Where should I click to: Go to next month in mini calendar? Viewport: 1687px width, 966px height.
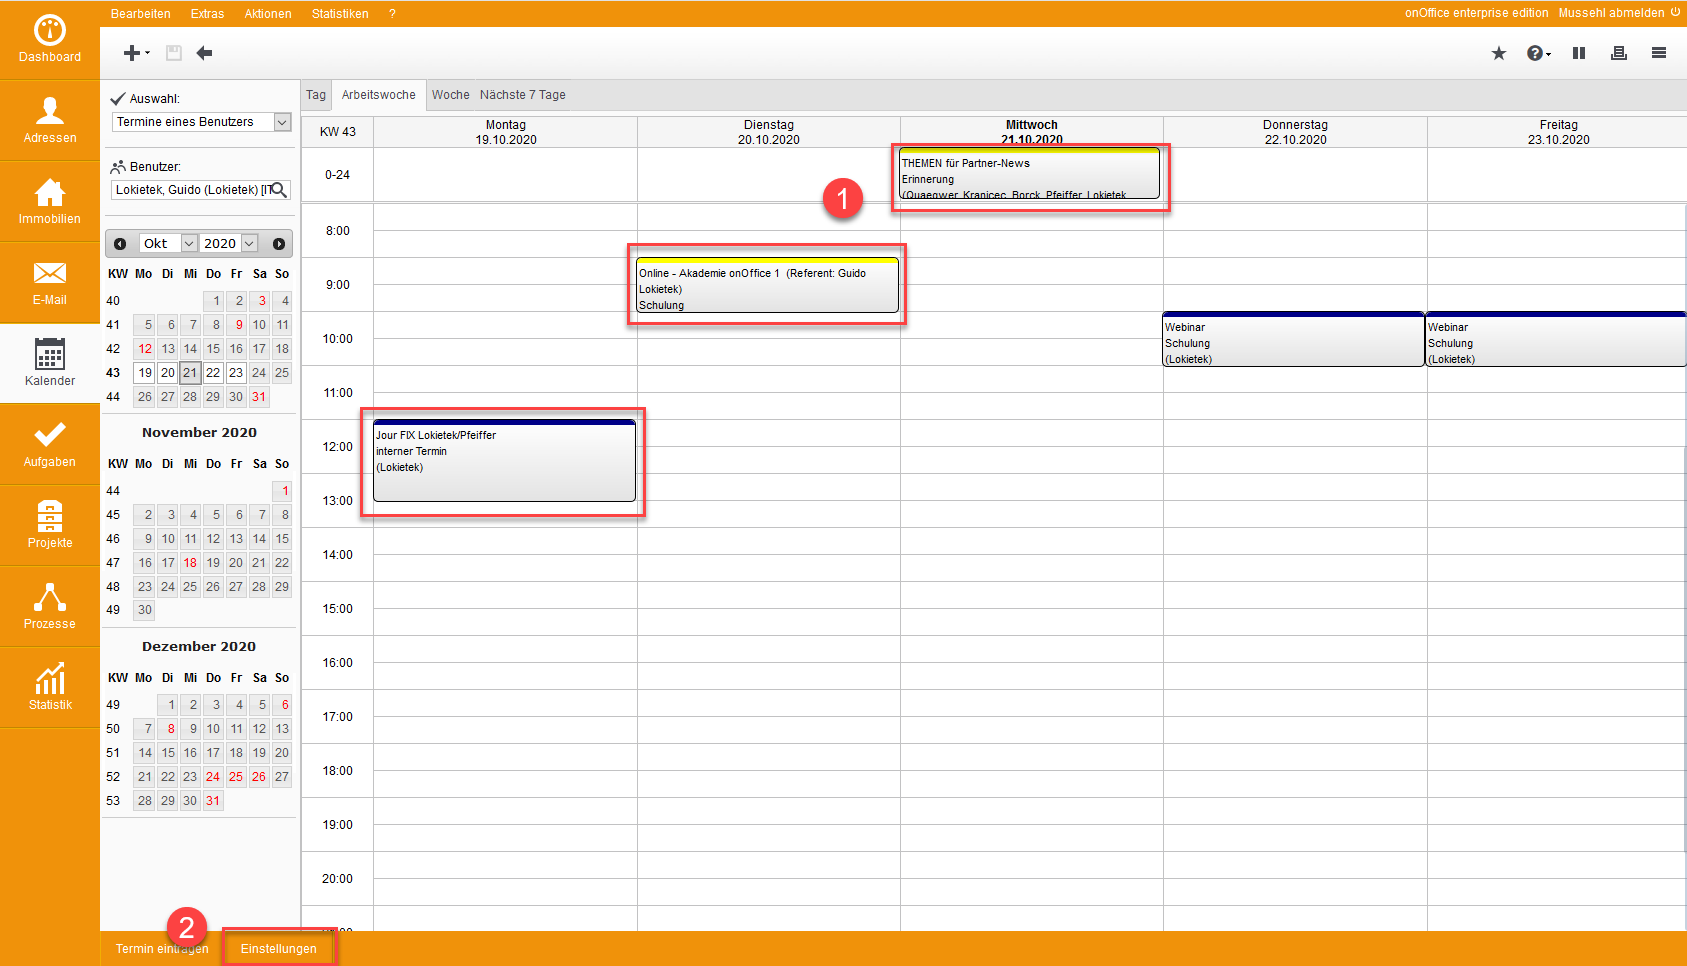pos(279,244)
